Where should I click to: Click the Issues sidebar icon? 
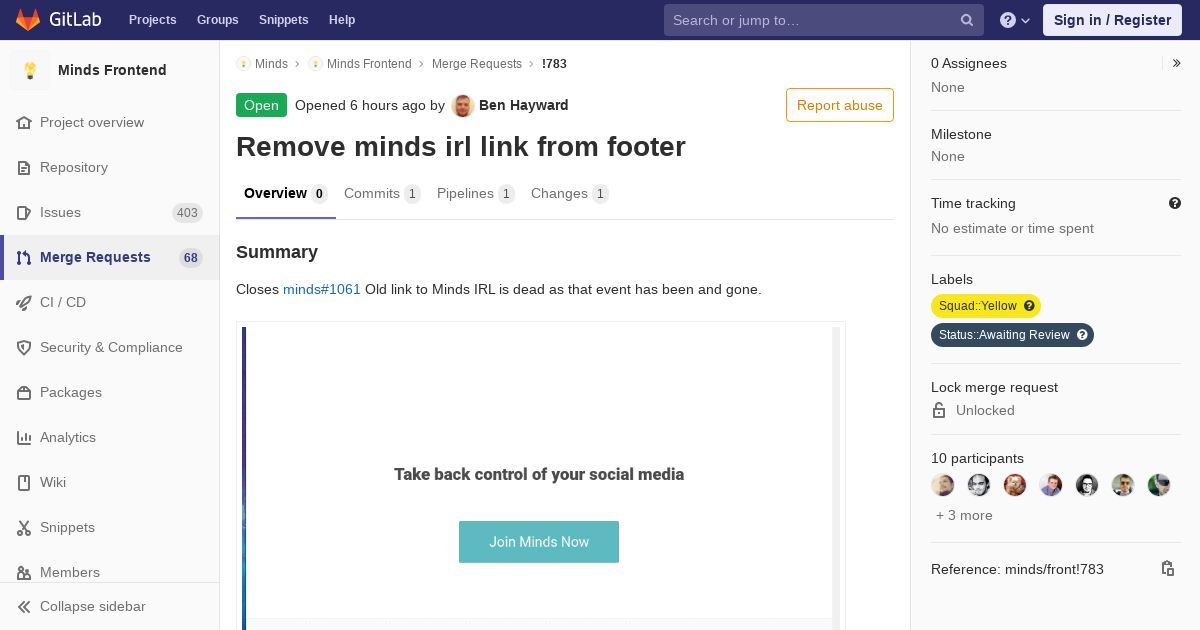tap(24, 213)
